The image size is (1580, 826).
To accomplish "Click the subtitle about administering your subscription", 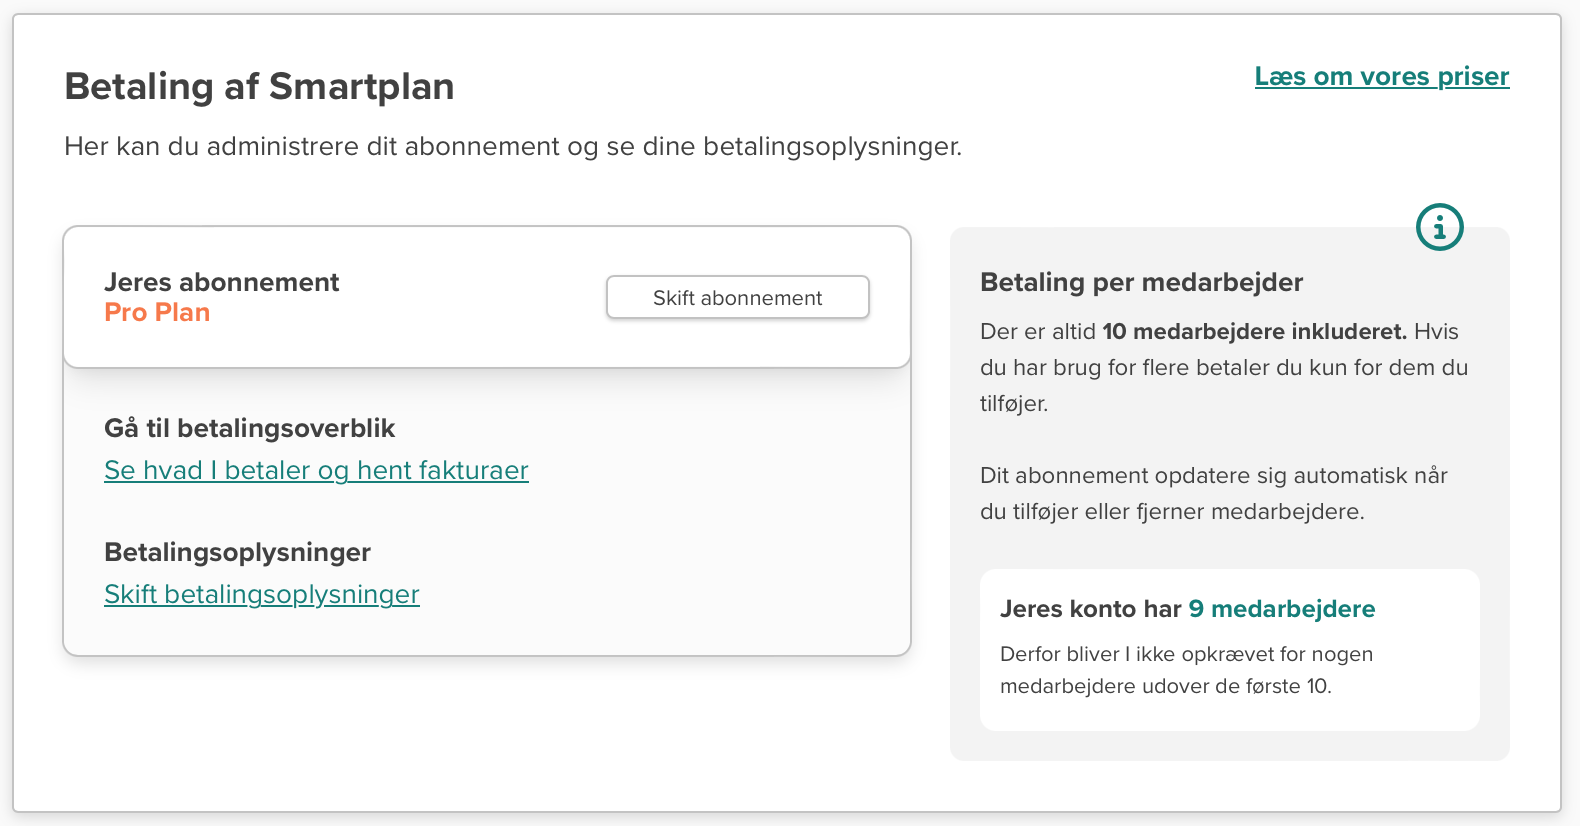I will pyautogui.click(x=512, y=147).
